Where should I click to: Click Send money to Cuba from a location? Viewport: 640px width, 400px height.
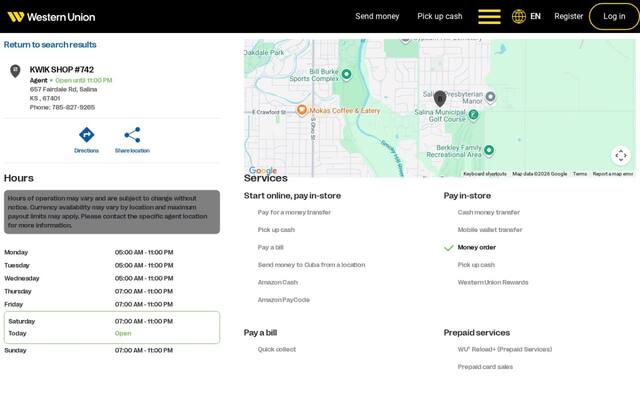click(x=311, y=265)
